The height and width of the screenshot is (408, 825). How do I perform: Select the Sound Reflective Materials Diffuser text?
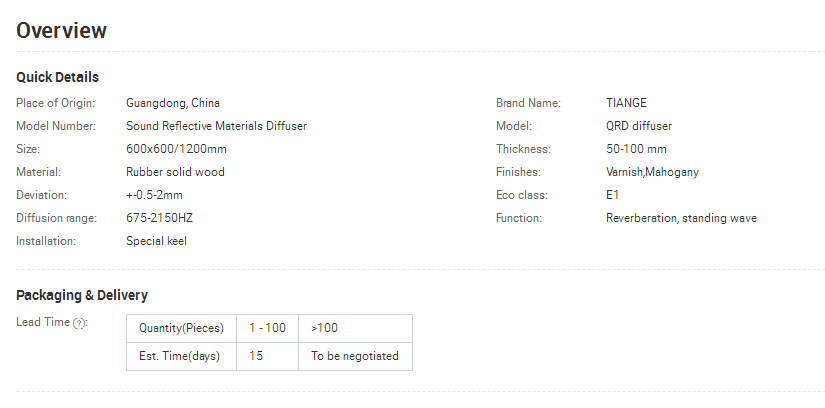[216, 126]
